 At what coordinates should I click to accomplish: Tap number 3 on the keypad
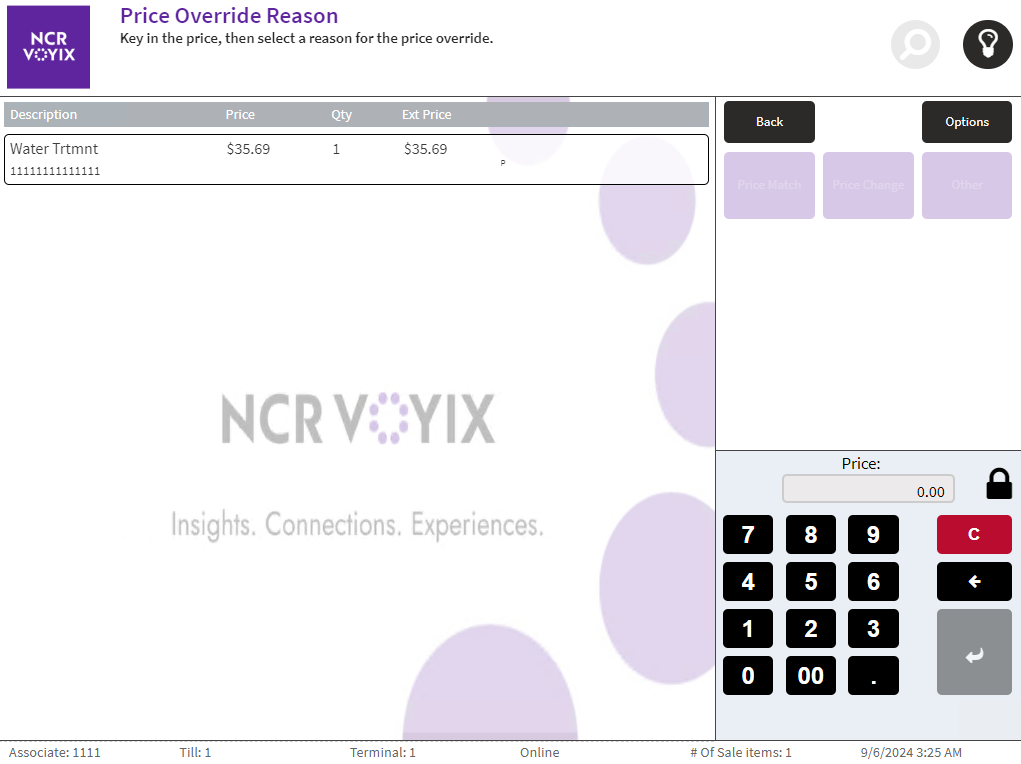[873, 629]
